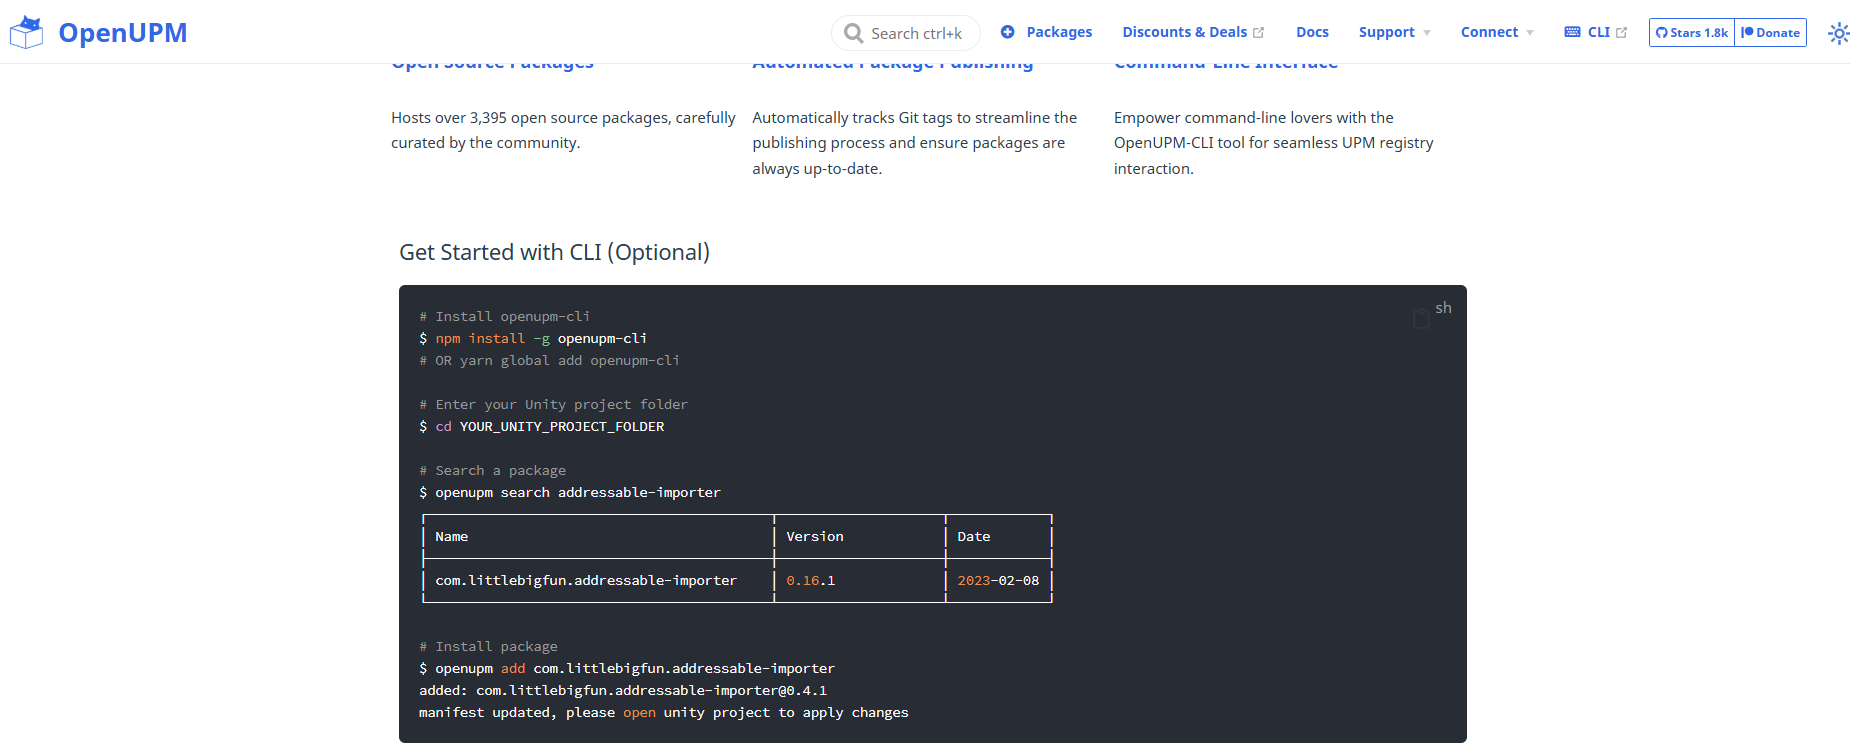Click the date value '2023-02-08'
The width and height of the screenshot is (1850, 750).
click(998, 580)
